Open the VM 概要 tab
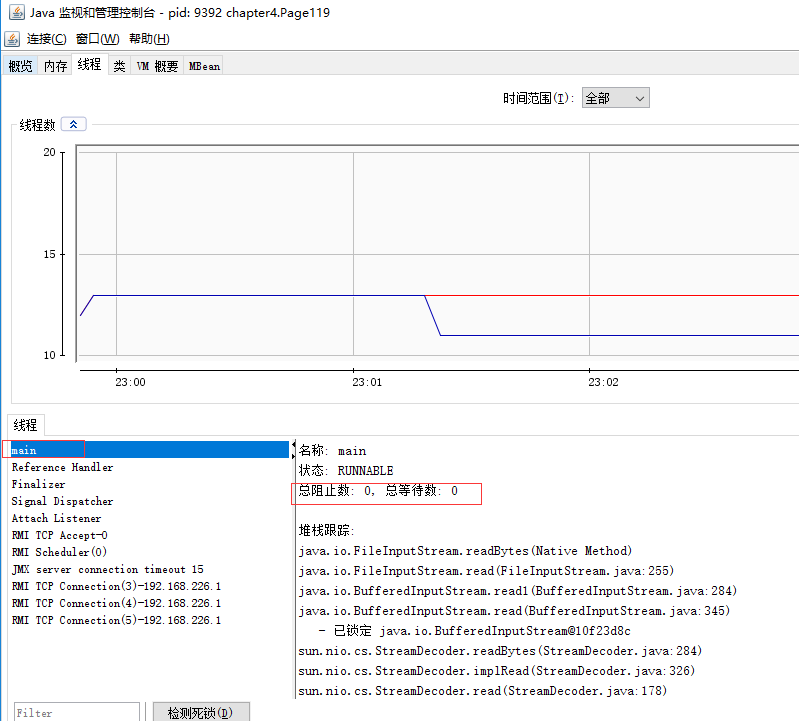Screen dimensions: 799x721 (x=157, y=66)
